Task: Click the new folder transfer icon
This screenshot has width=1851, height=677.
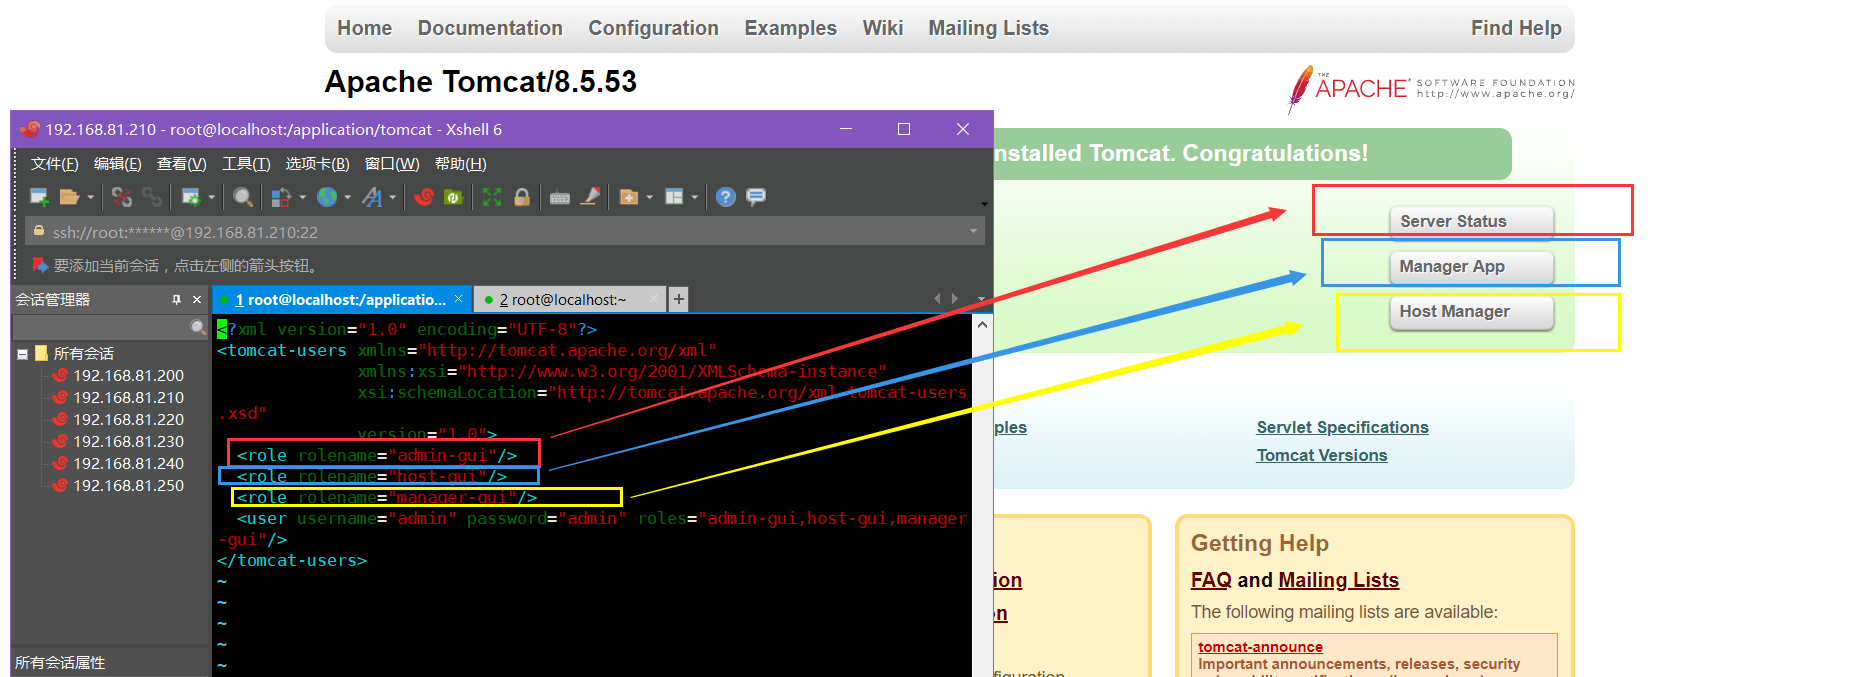Action: pos(629,197)
